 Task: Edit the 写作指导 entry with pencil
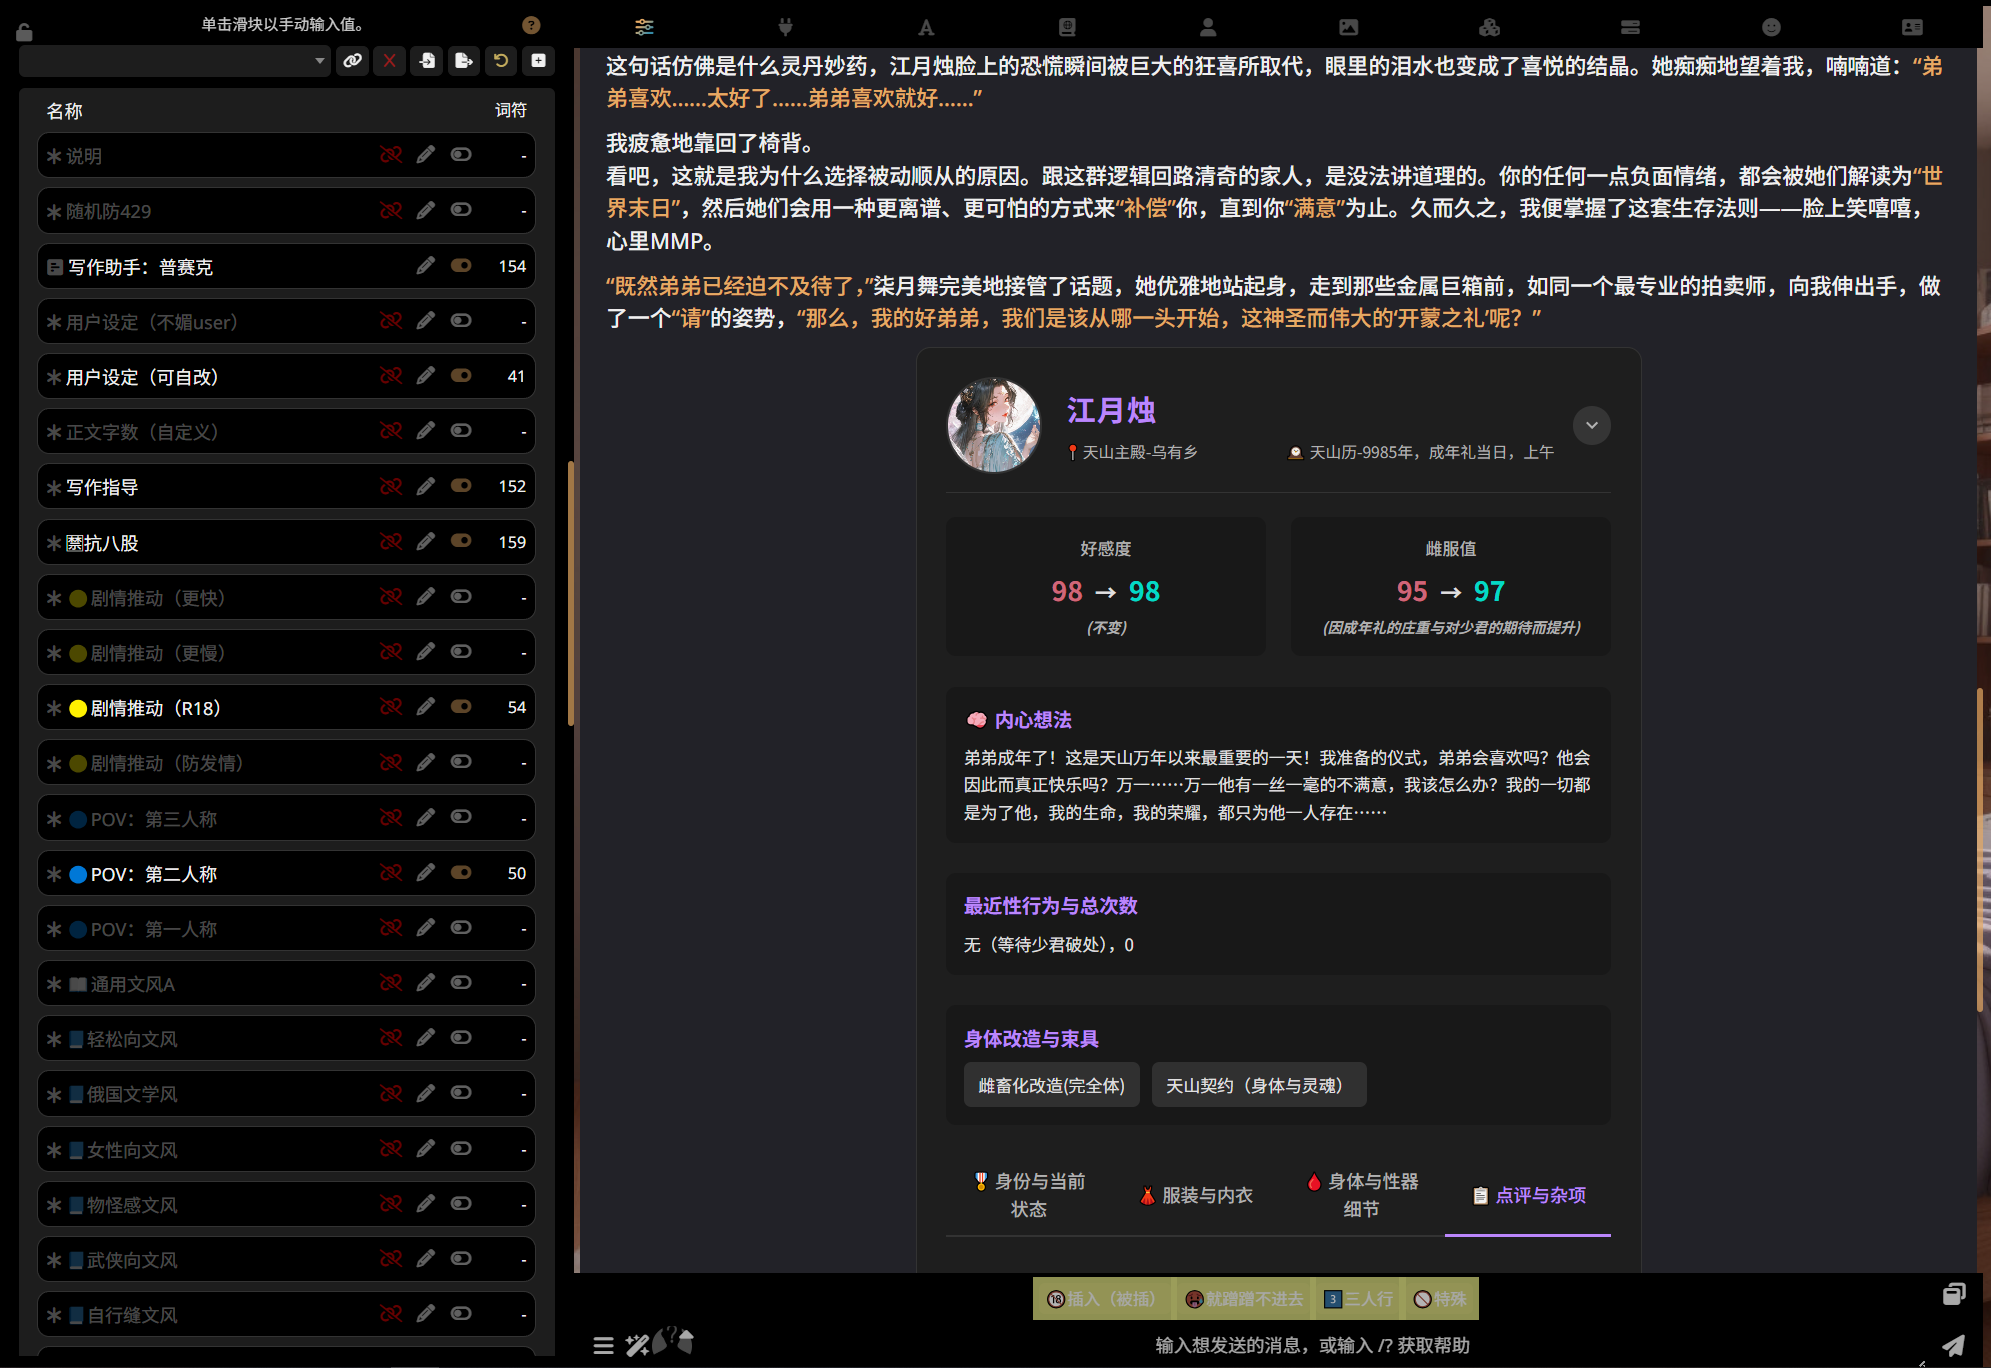point(426,487)
